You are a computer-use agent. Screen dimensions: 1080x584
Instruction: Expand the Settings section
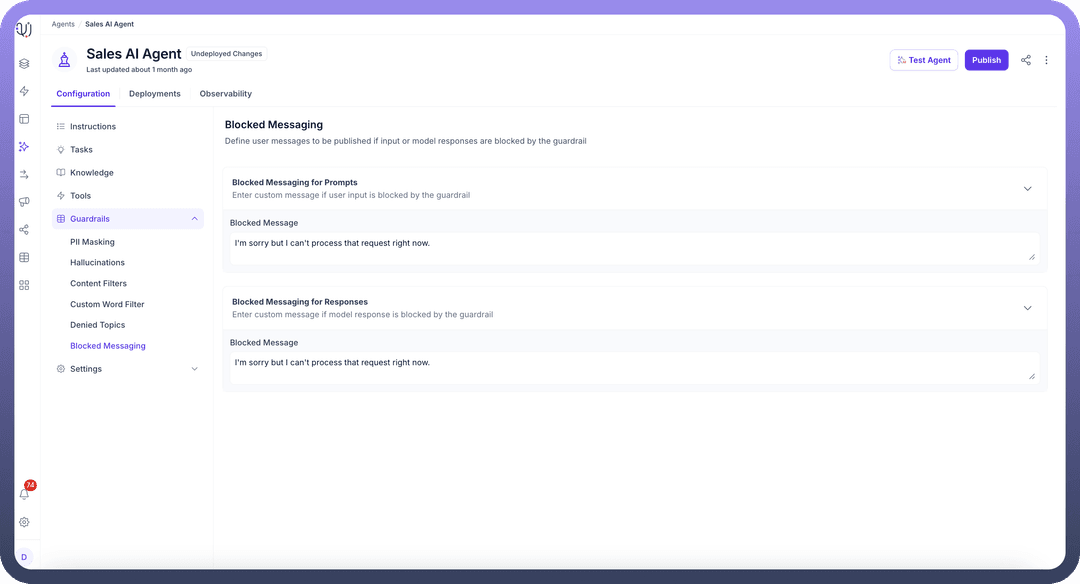click(x=194, y=369)
